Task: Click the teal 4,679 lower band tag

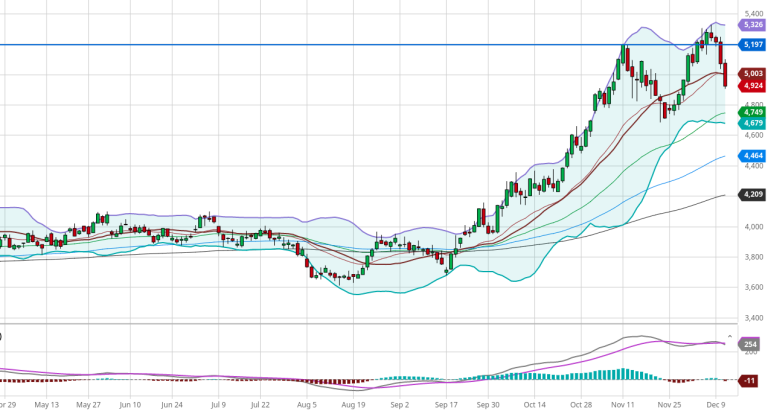Action: tap(751, 123)
